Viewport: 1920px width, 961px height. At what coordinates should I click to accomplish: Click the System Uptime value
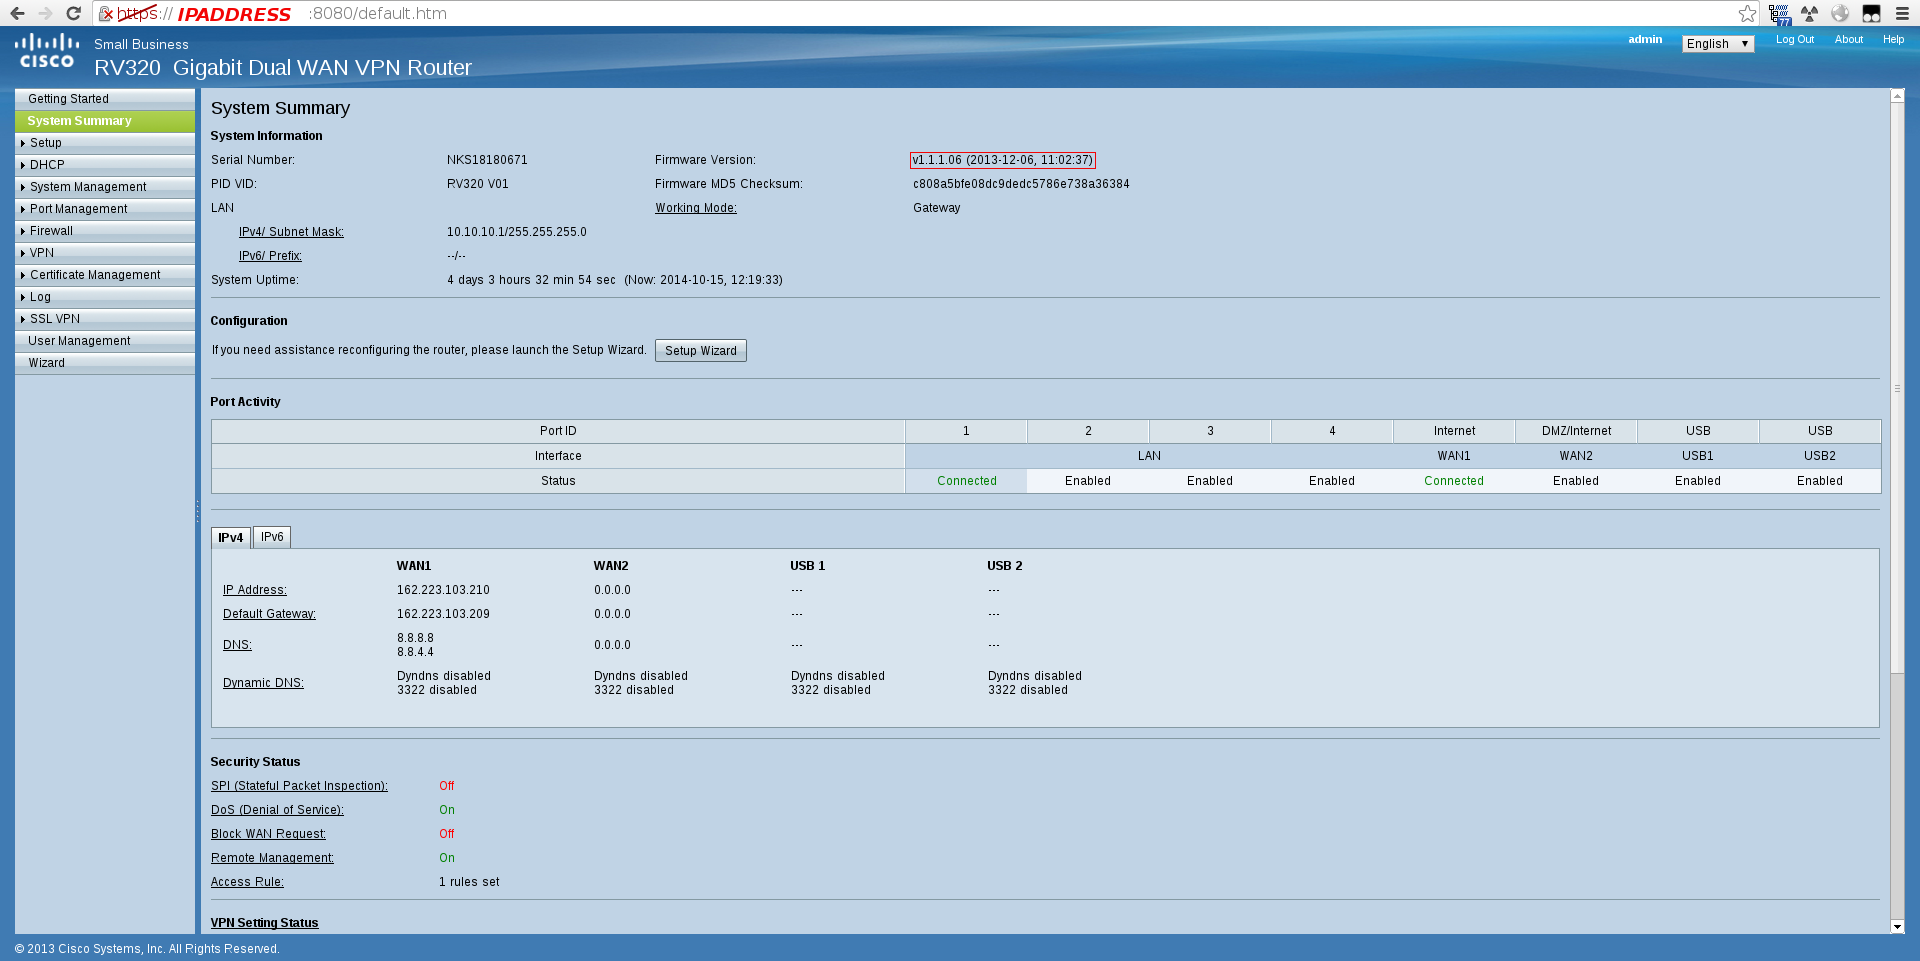point(615,280)
